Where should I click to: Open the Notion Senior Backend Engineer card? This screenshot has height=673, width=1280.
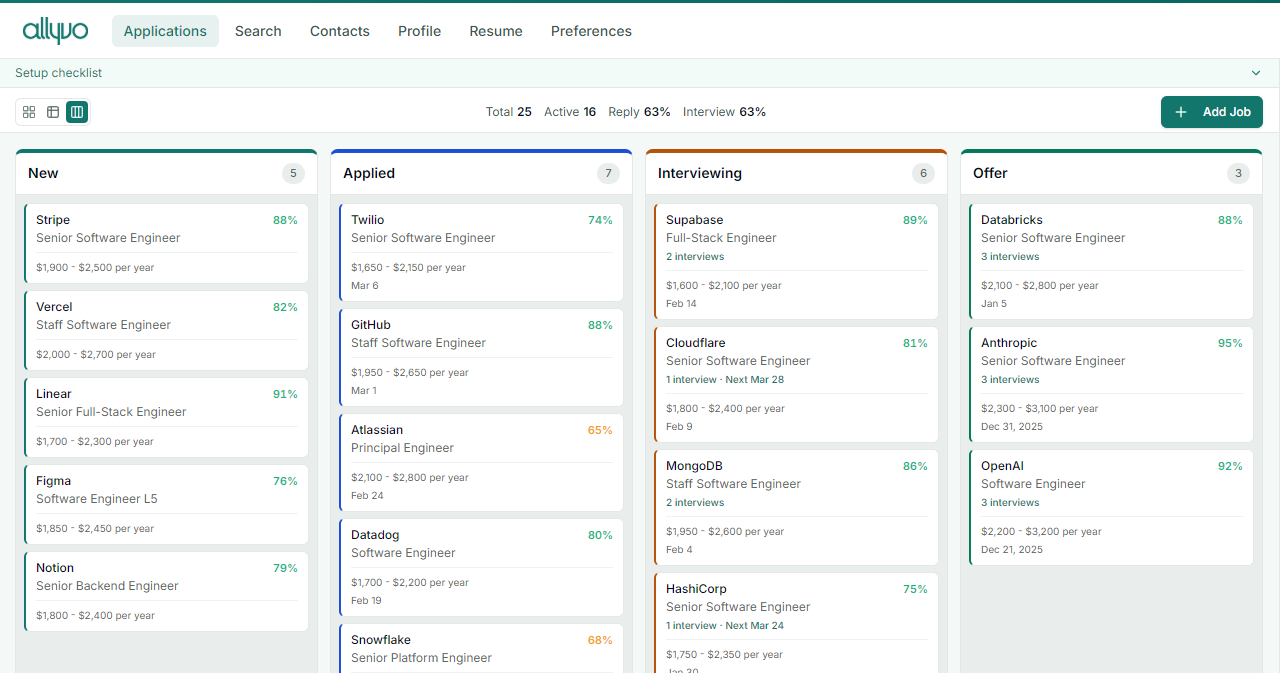[x=166, y=591]
